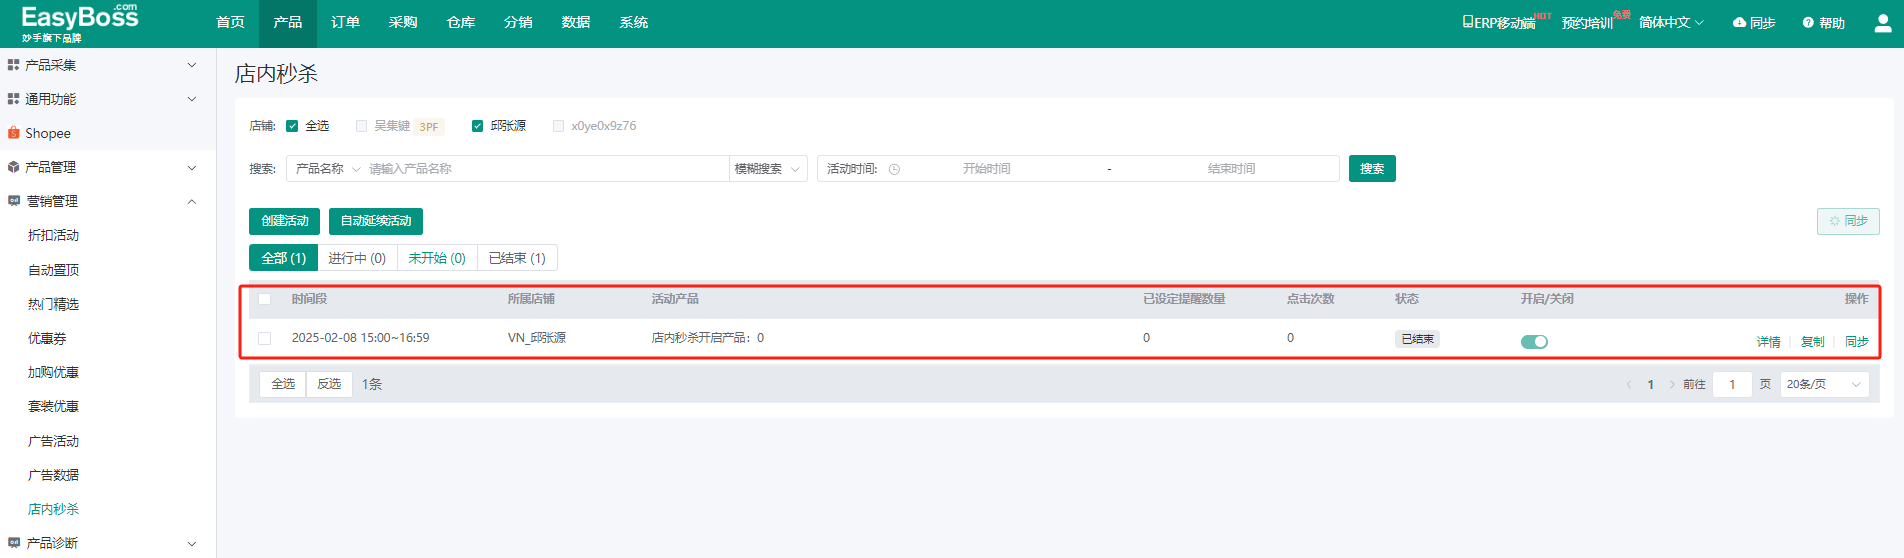Click the 产品诊断 sidebar icon
Image resolution: width=1904 pixels, height=558 pixels.
[13, 543]
